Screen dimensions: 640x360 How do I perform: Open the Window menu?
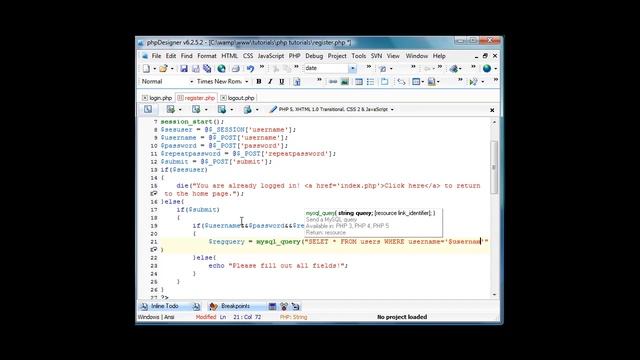417,56
